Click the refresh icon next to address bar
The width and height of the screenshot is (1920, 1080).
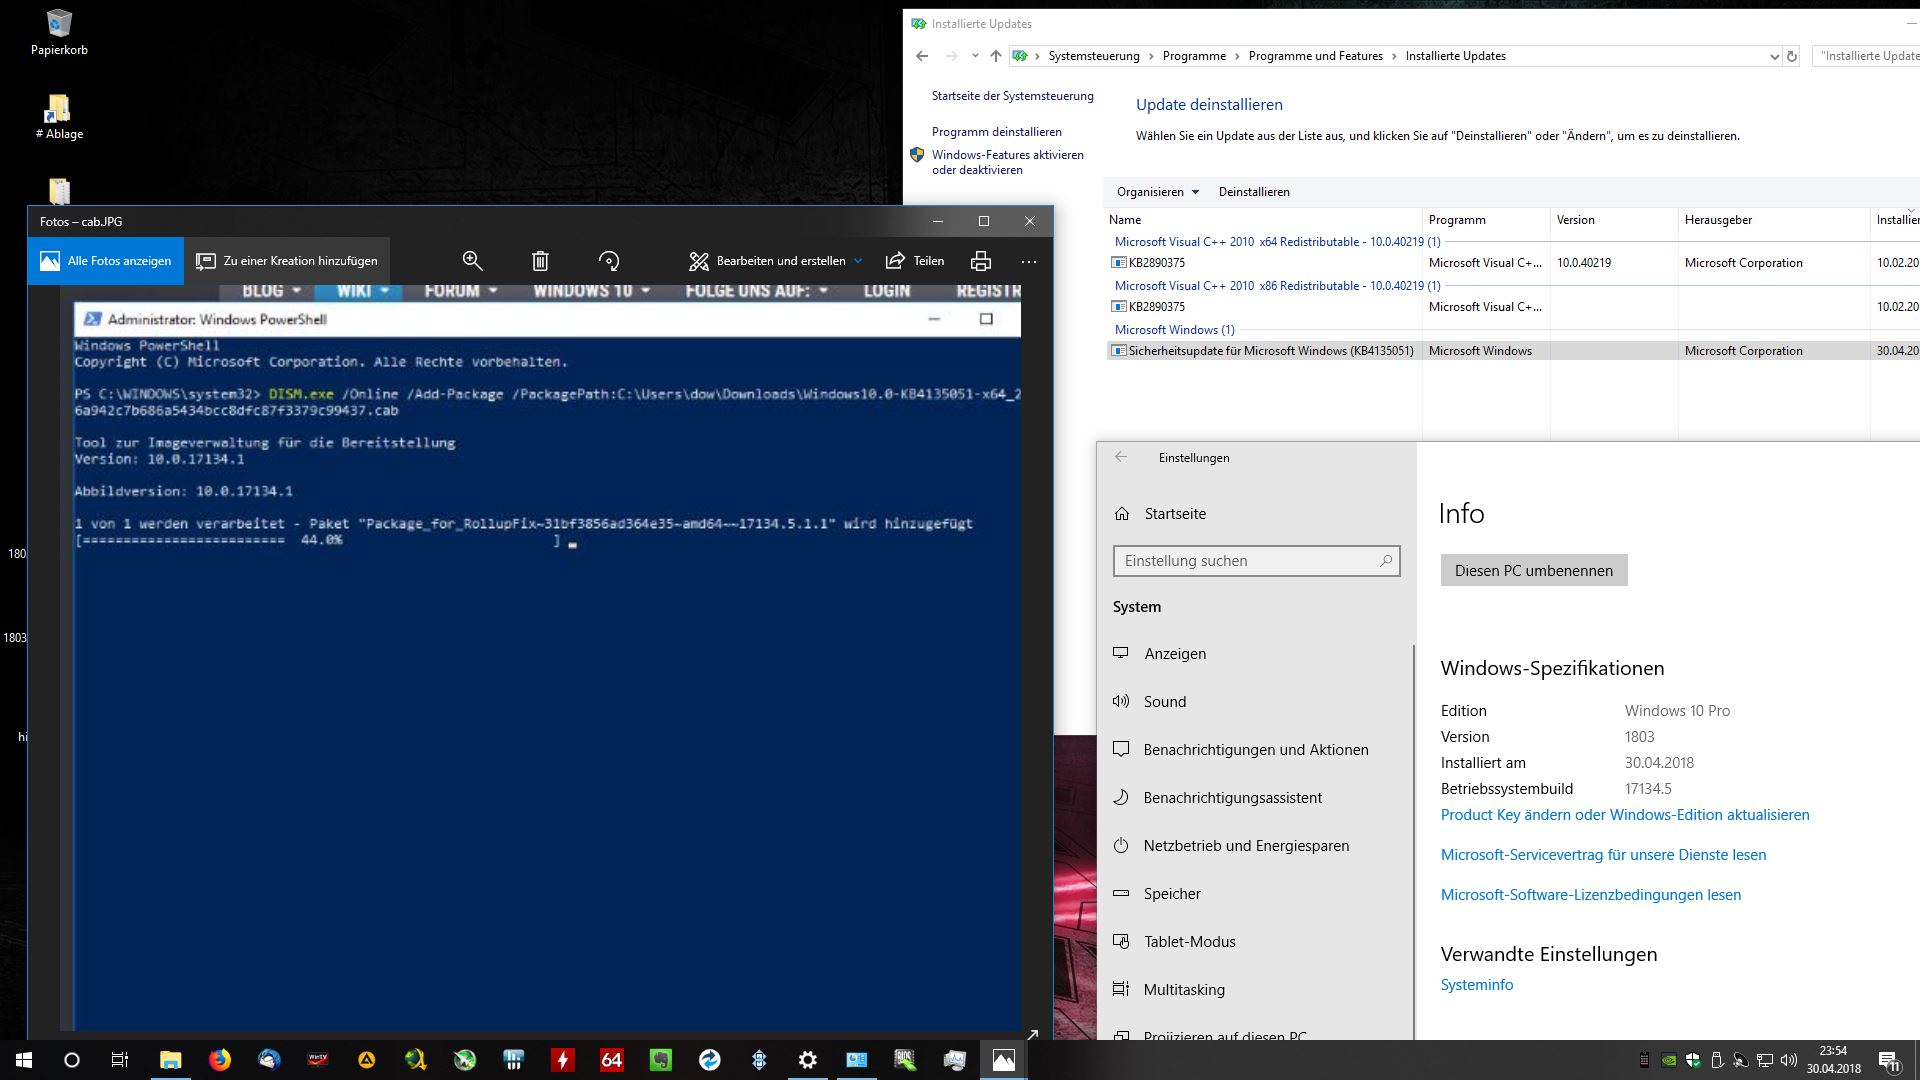(1792, 56)
